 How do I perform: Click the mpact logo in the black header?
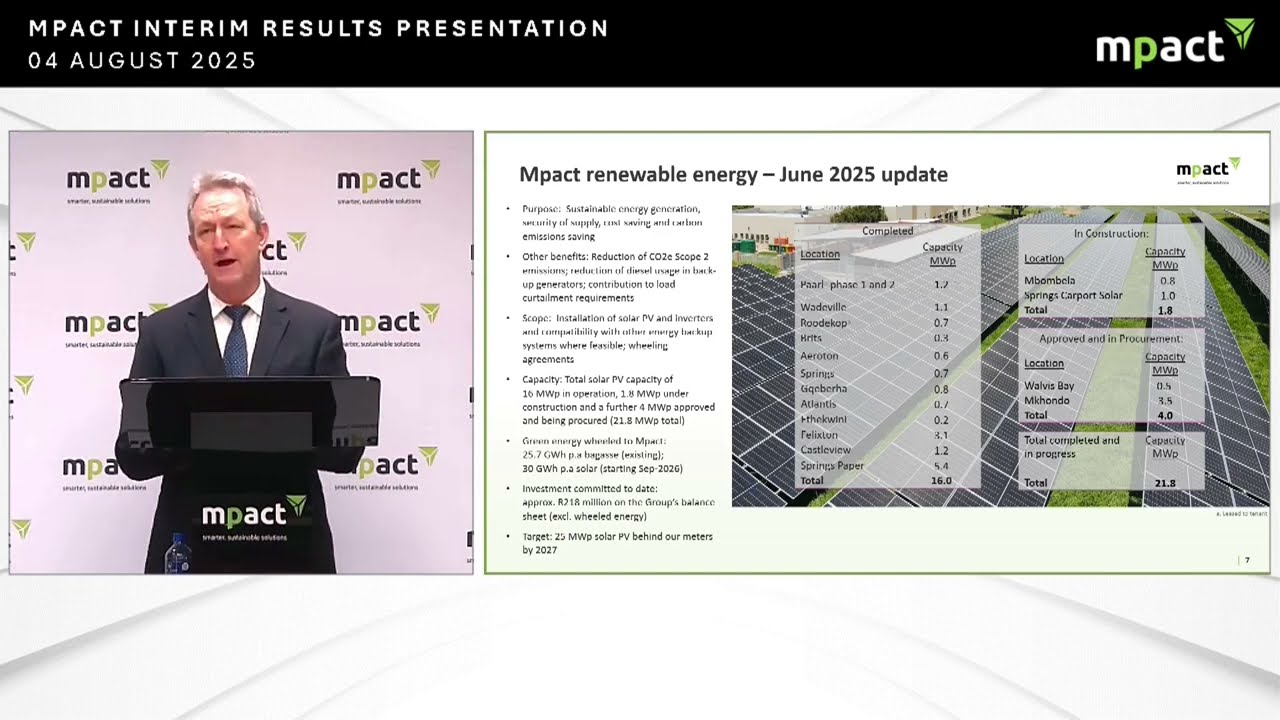click(x=1175, y=44)
